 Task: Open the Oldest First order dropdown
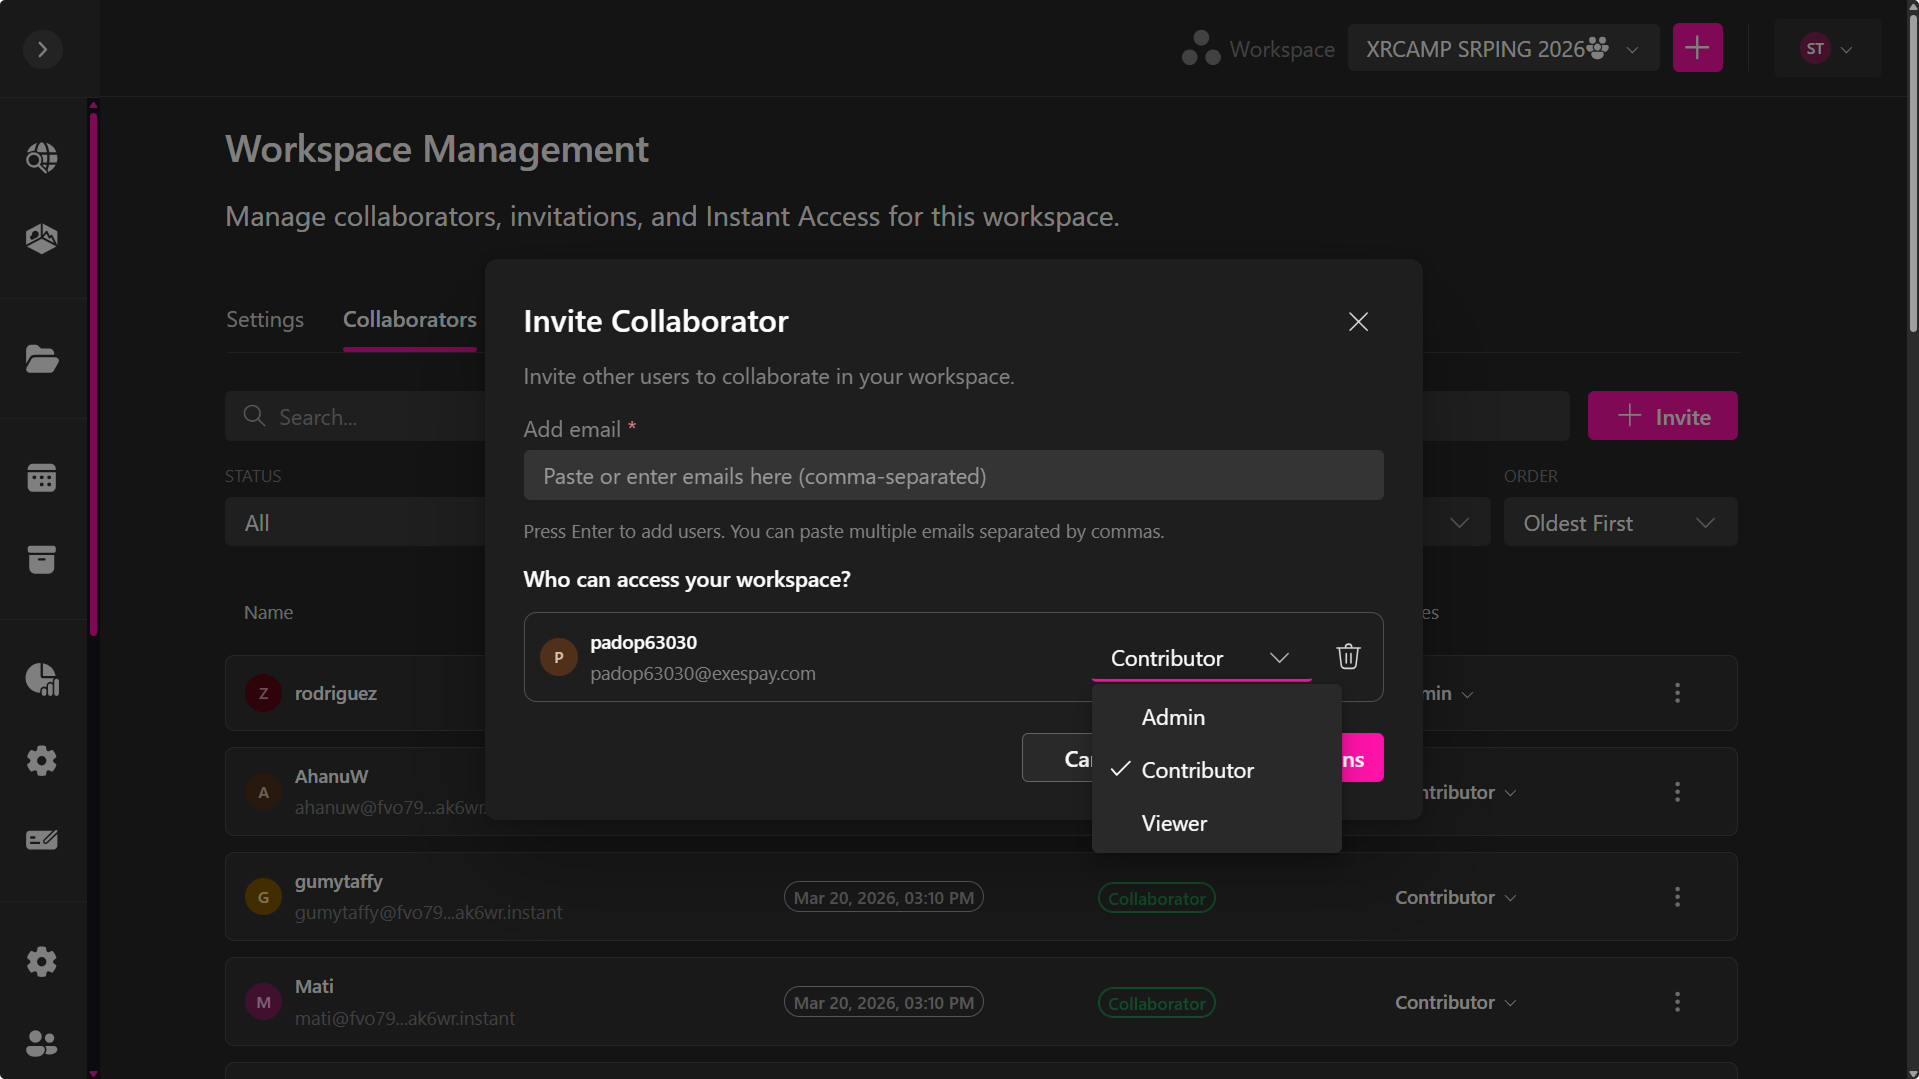tap(1619, 523)
